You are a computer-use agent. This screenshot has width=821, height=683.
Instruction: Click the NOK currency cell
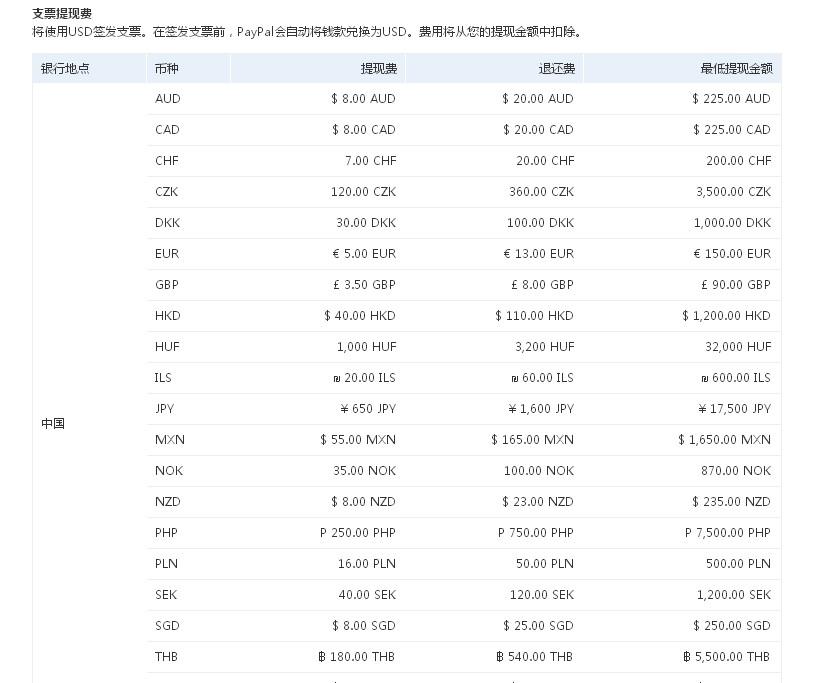click(169, 470)
